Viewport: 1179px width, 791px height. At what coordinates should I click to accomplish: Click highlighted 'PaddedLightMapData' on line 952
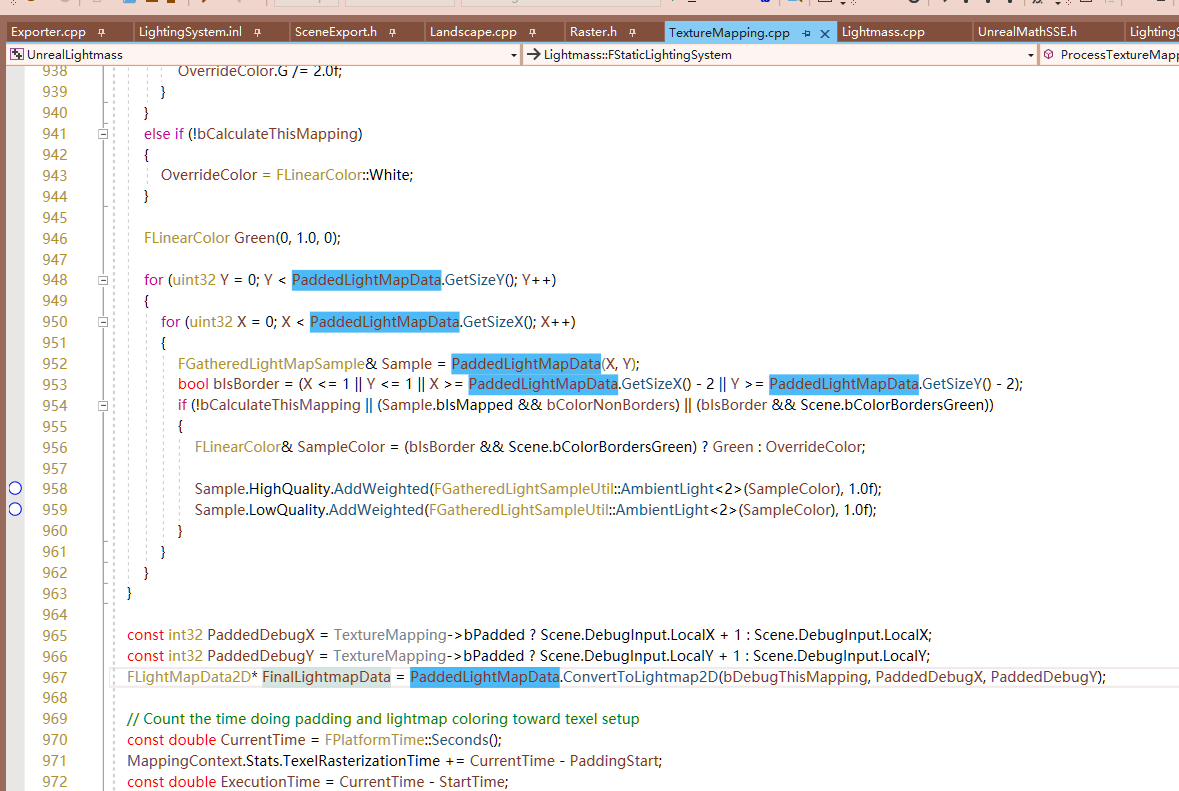pyautogui.click(x=526, y=364)
